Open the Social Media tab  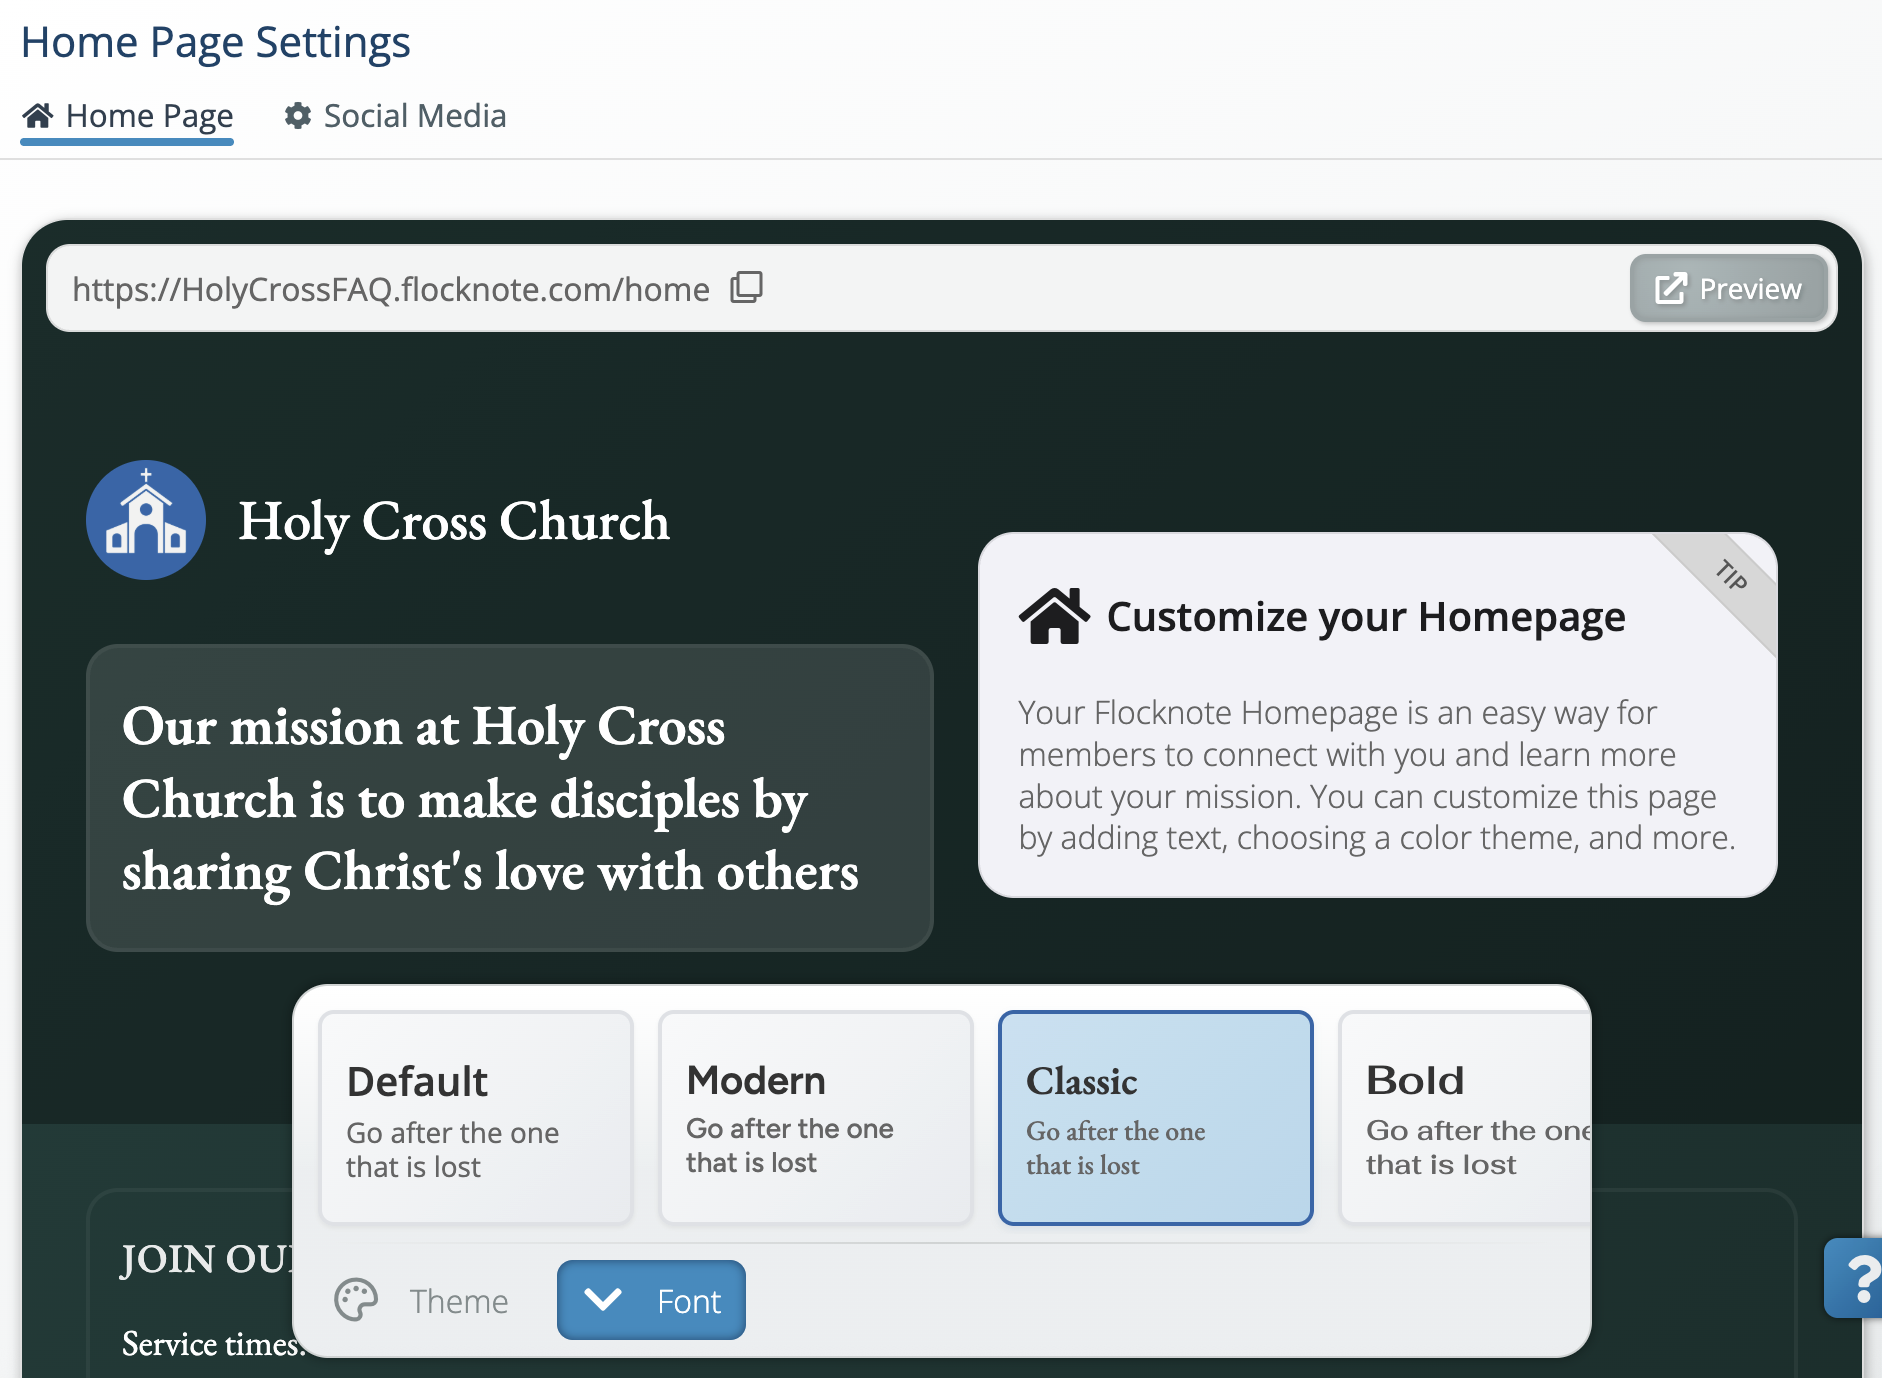click(x=395, y=116)
